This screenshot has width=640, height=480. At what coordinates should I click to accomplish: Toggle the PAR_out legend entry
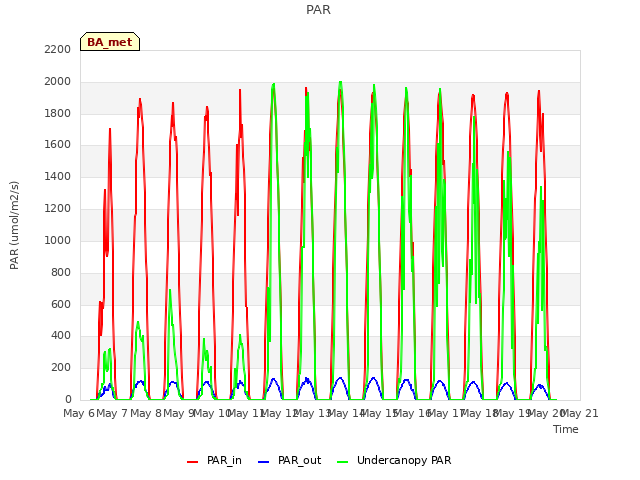pyautogui.click(x=290, y=460)
